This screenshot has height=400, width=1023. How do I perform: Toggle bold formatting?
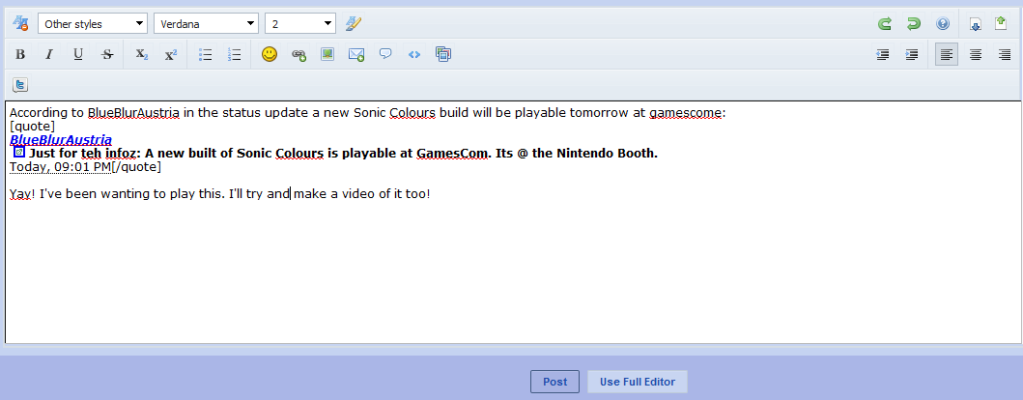pos(20,54)
